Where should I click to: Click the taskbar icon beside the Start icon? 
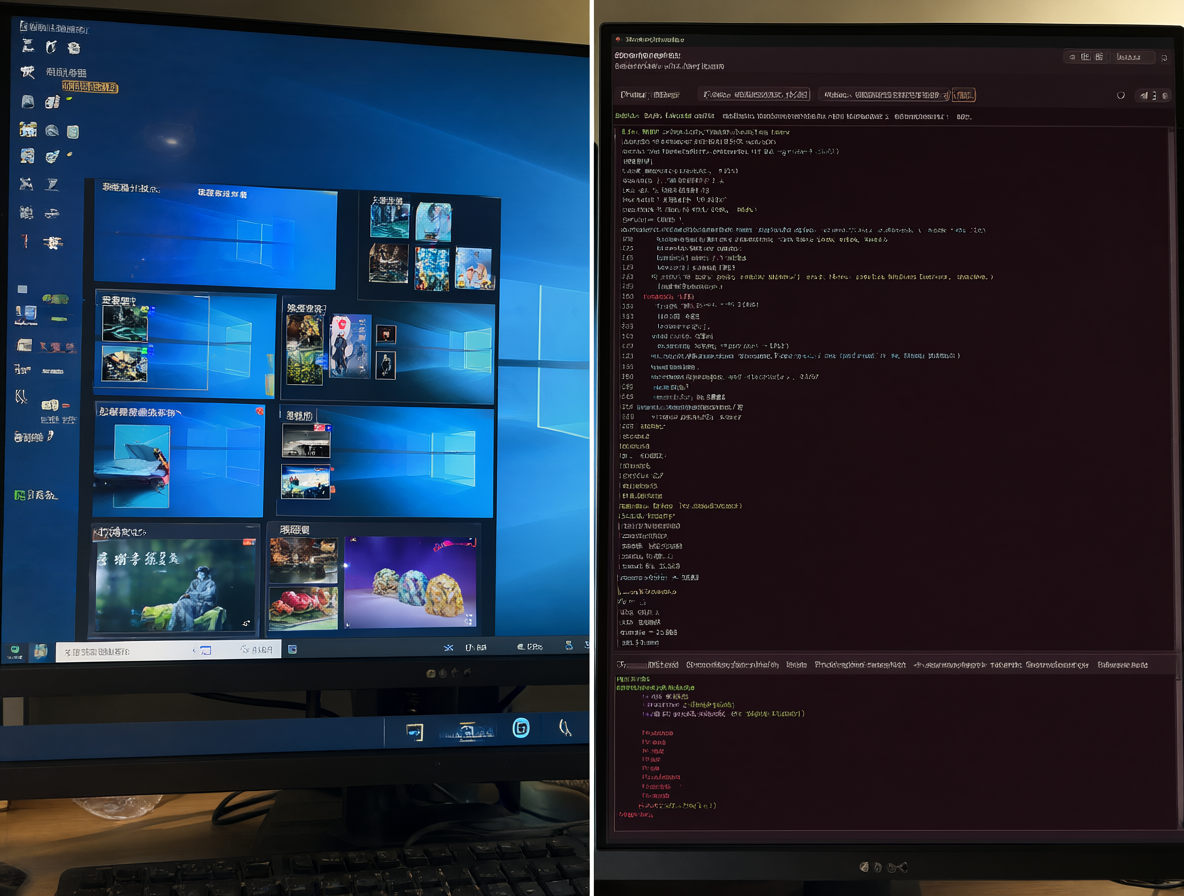click(x=40, y=651)
